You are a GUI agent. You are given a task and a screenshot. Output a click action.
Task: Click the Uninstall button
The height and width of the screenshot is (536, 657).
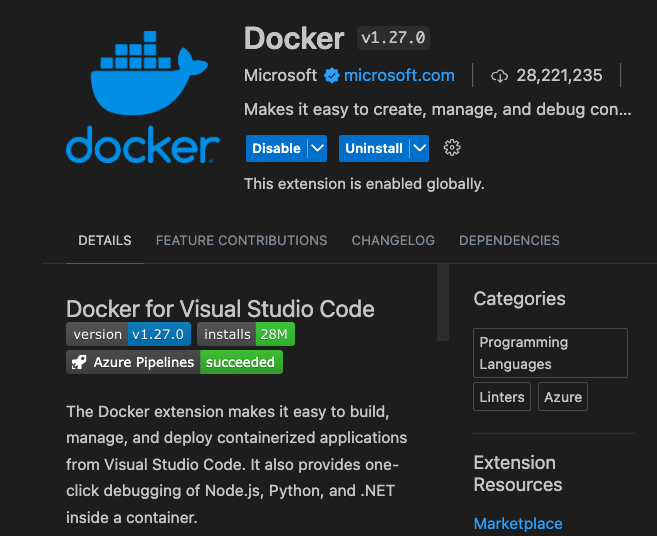[x=374, y=148]
